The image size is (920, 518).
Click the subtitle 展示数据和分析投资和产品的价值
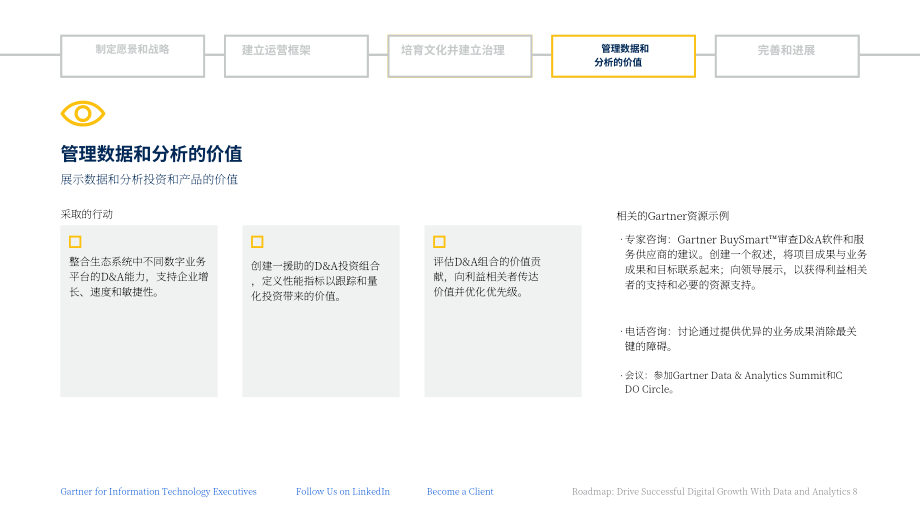click(x=149, y=180)
